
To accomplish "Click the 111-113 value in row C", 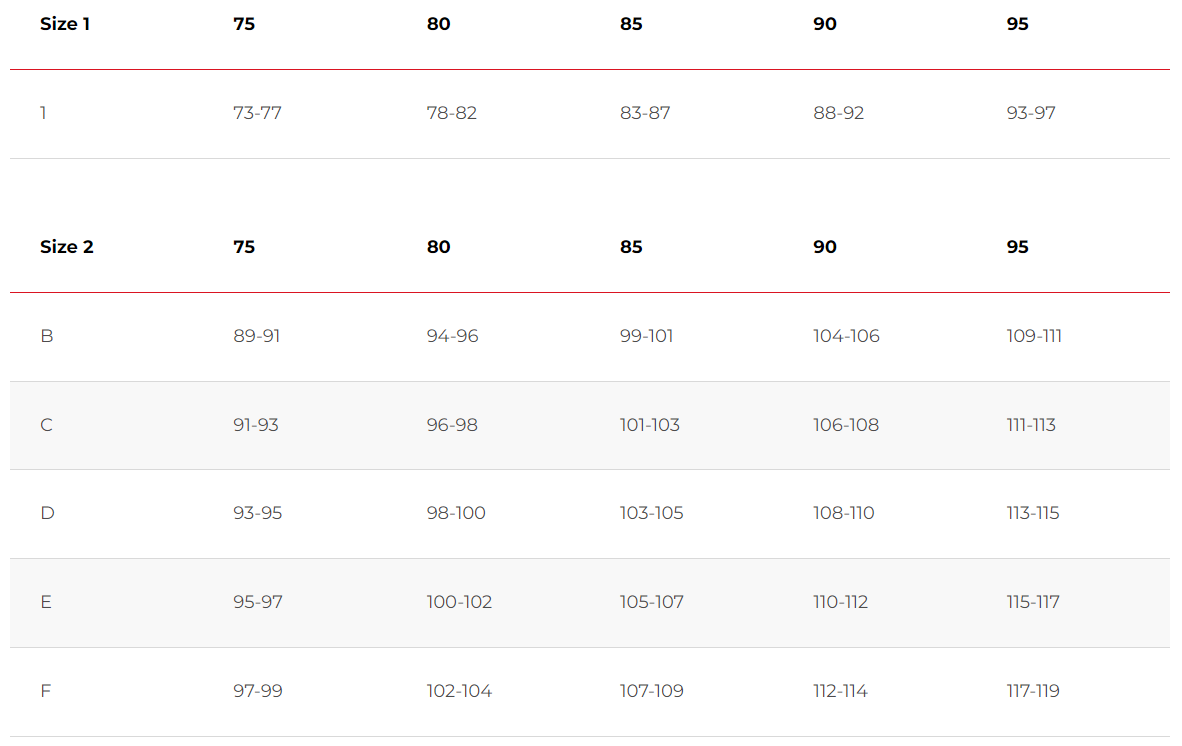I will pos(1030,425).
